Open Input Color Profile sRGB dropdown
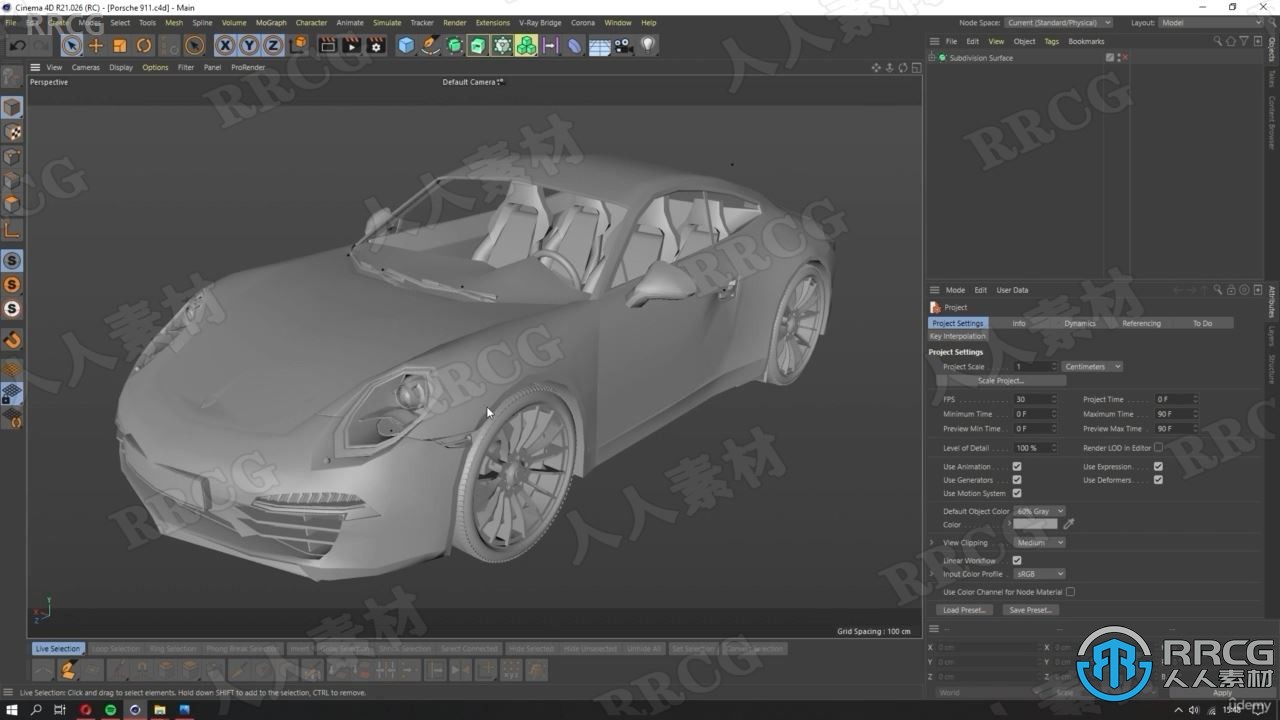Image resolution: width=1280 pixels, height=720 pixels. (x=1040, y=574)
